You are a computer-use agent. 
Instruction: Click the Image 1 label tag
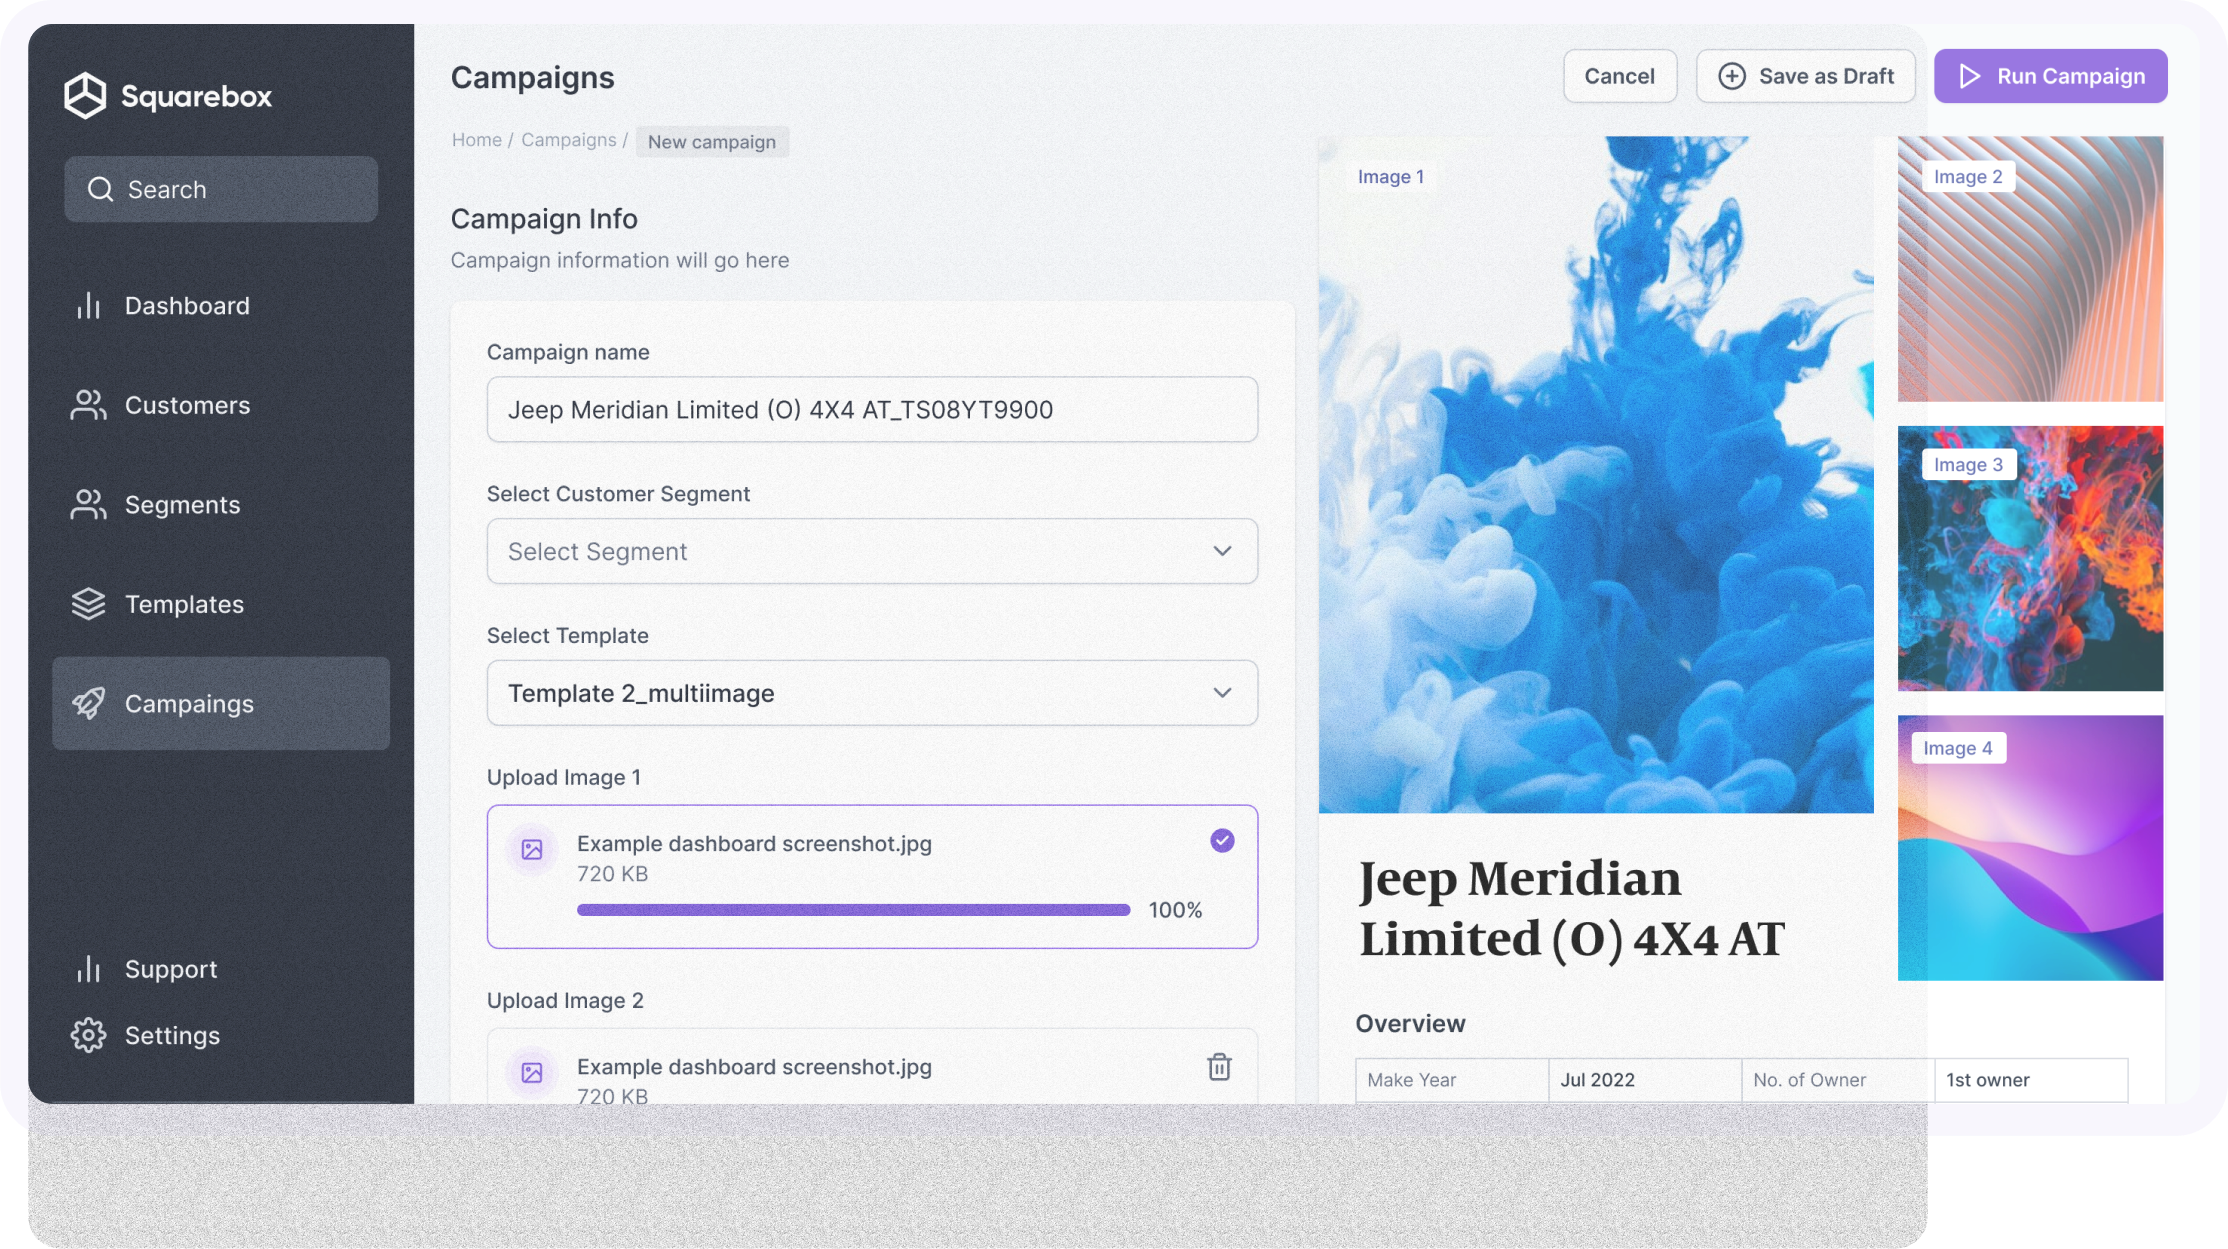coord(1391,177)
